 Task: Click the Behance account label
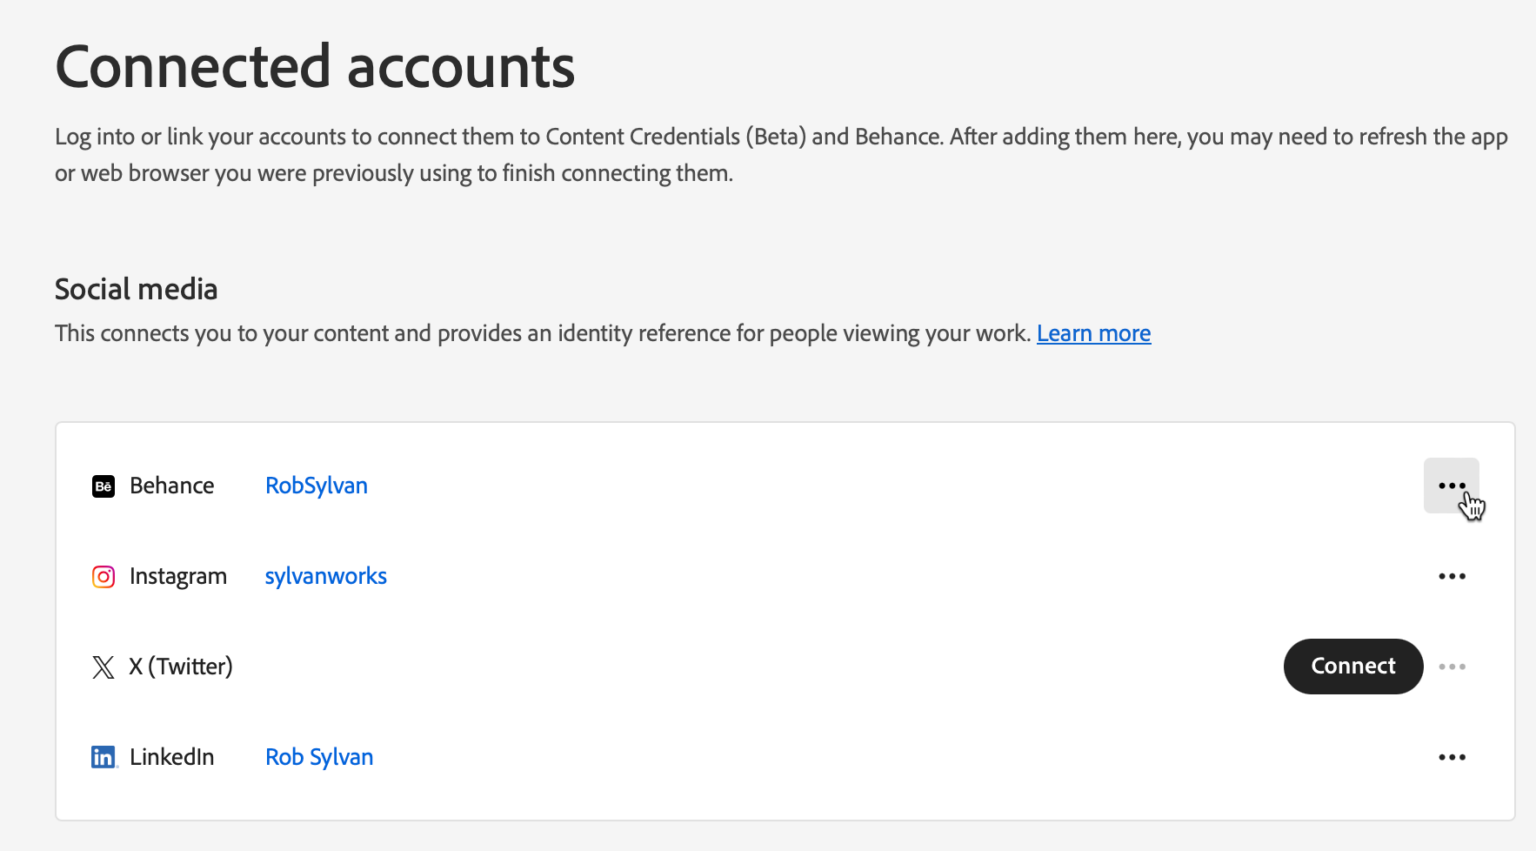click(x=172, y=486)
